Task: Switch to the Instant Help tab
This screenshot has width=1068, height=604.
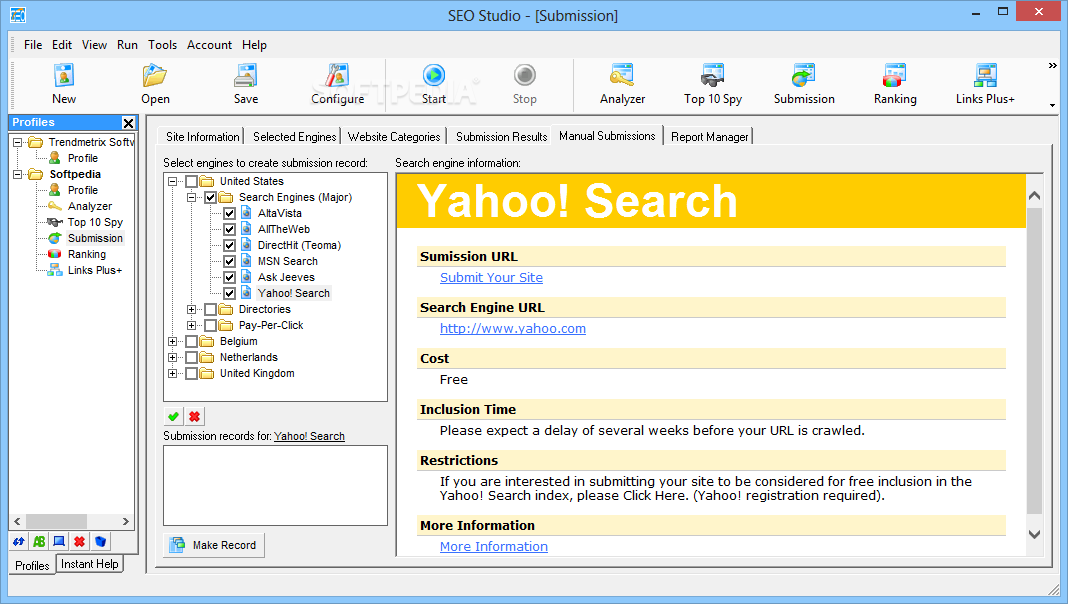Action: pos(89,564)
